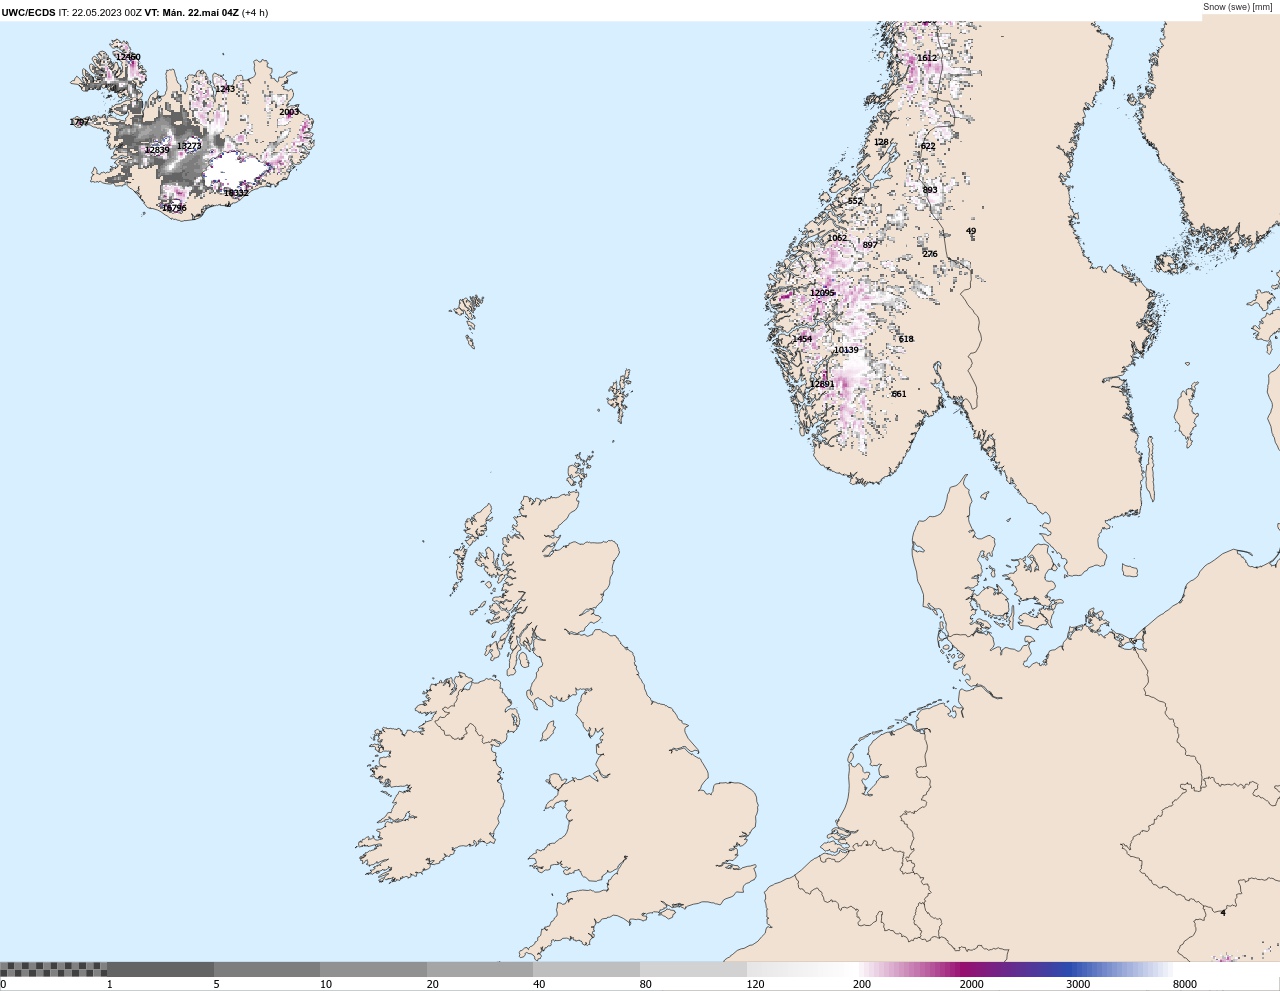Select the 16796 value in southern Iceland
This screenshot has height=991, width=1280.
point(174,208)
